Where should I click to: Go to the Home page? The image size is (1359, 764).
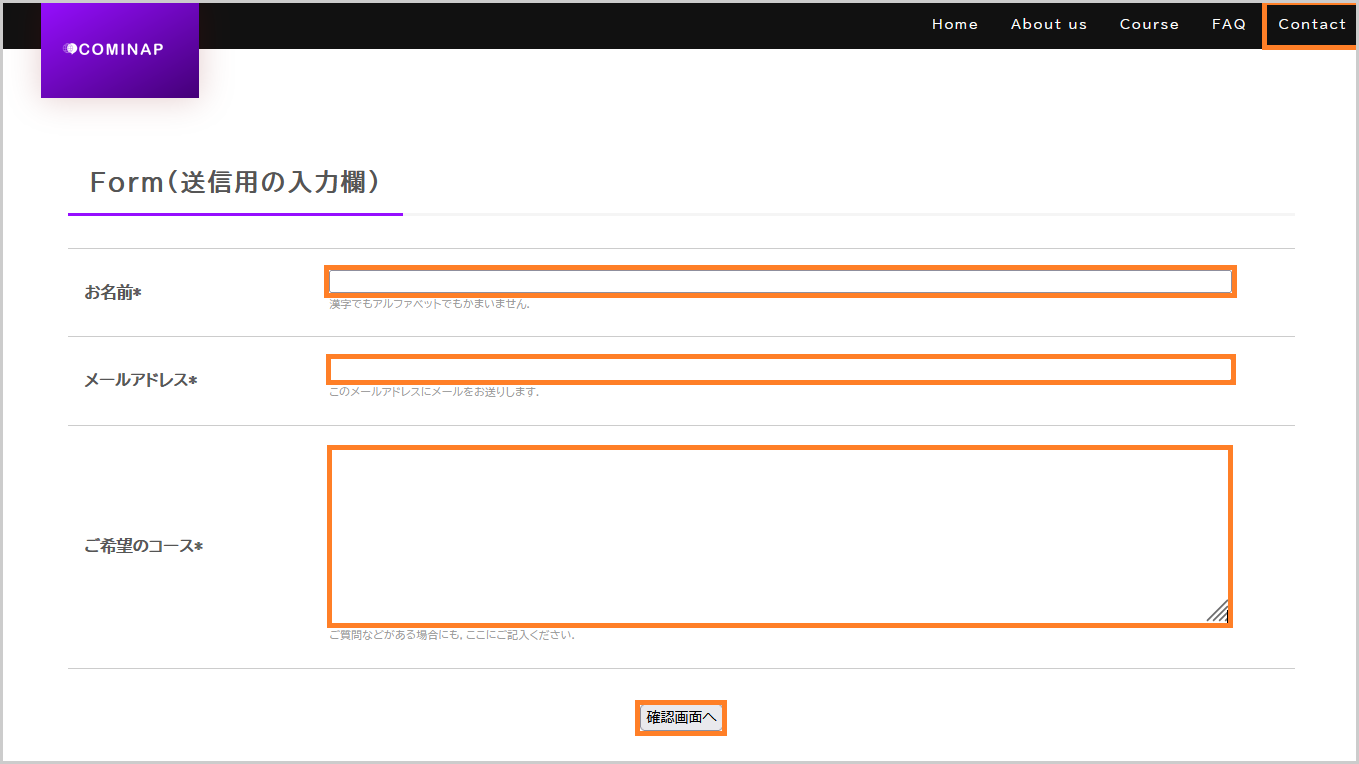954,25
